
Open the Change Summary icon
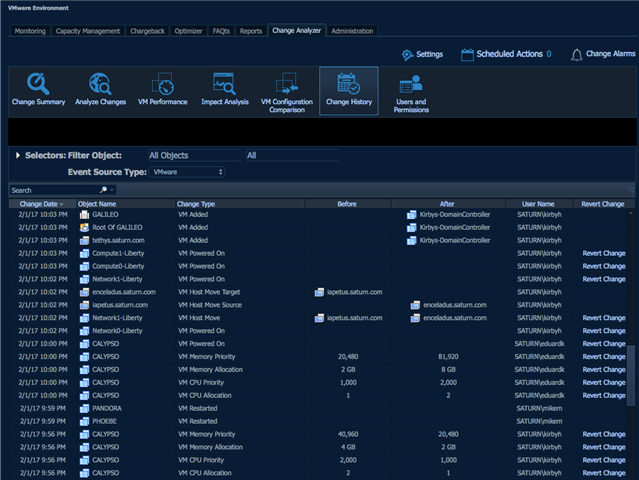(x=38, y=84)
